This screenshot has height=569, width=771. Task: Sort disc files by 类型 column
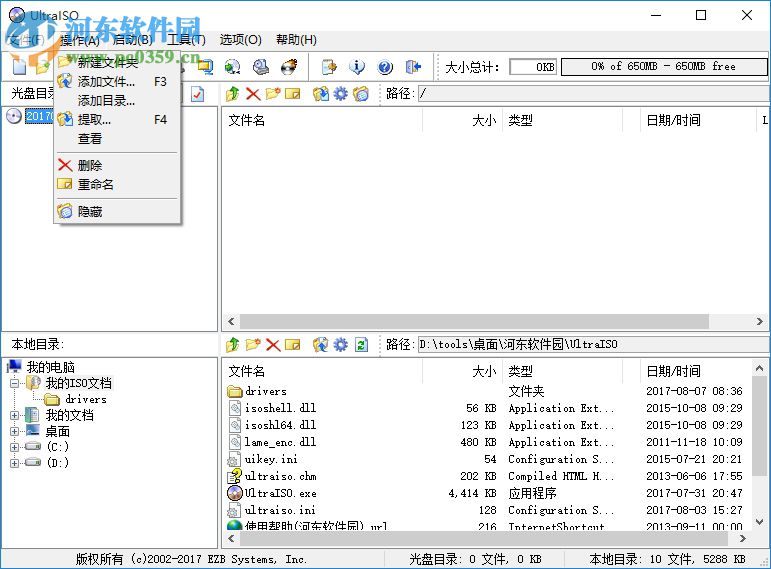(x=562, y=120)
